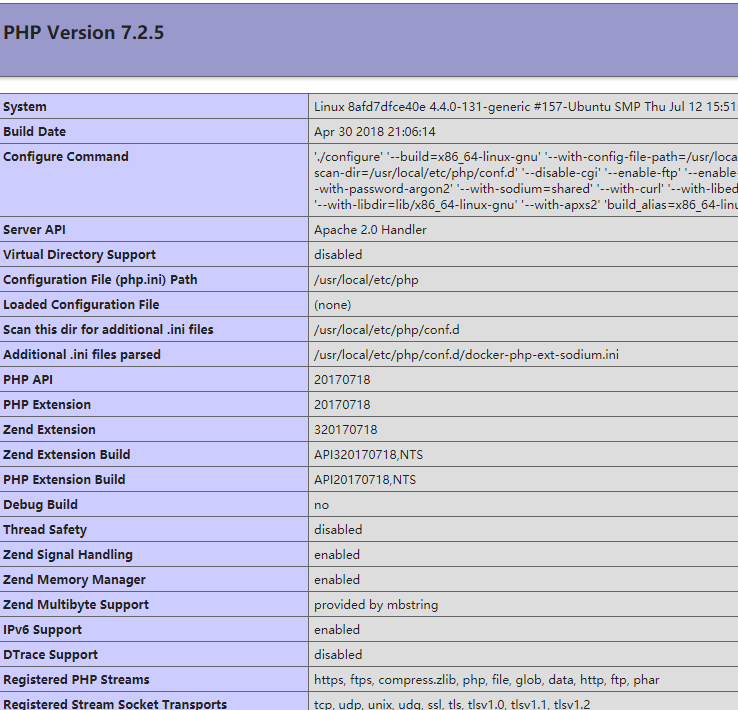Click the Virtual Directory Support label
Image resolution: width=738 pixels, height=710 pixels.
(x=79, y=255)
